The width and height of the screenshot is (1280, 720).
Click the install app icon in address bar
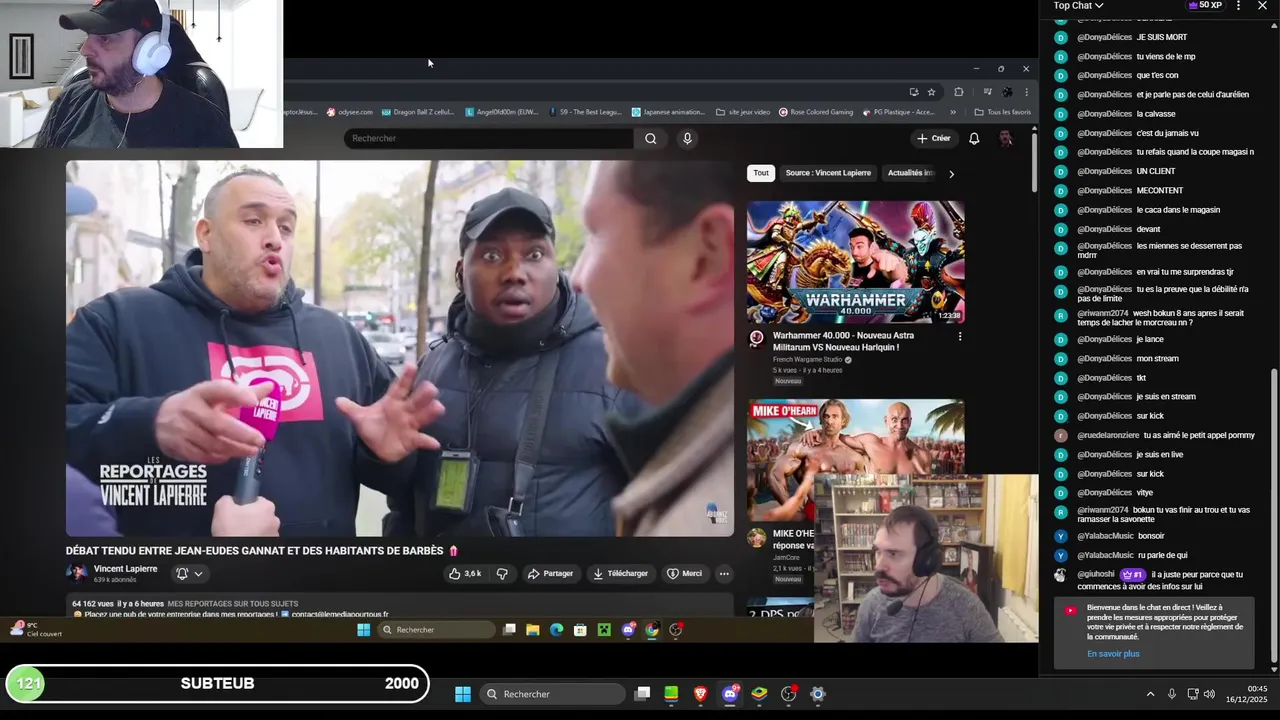914,92
